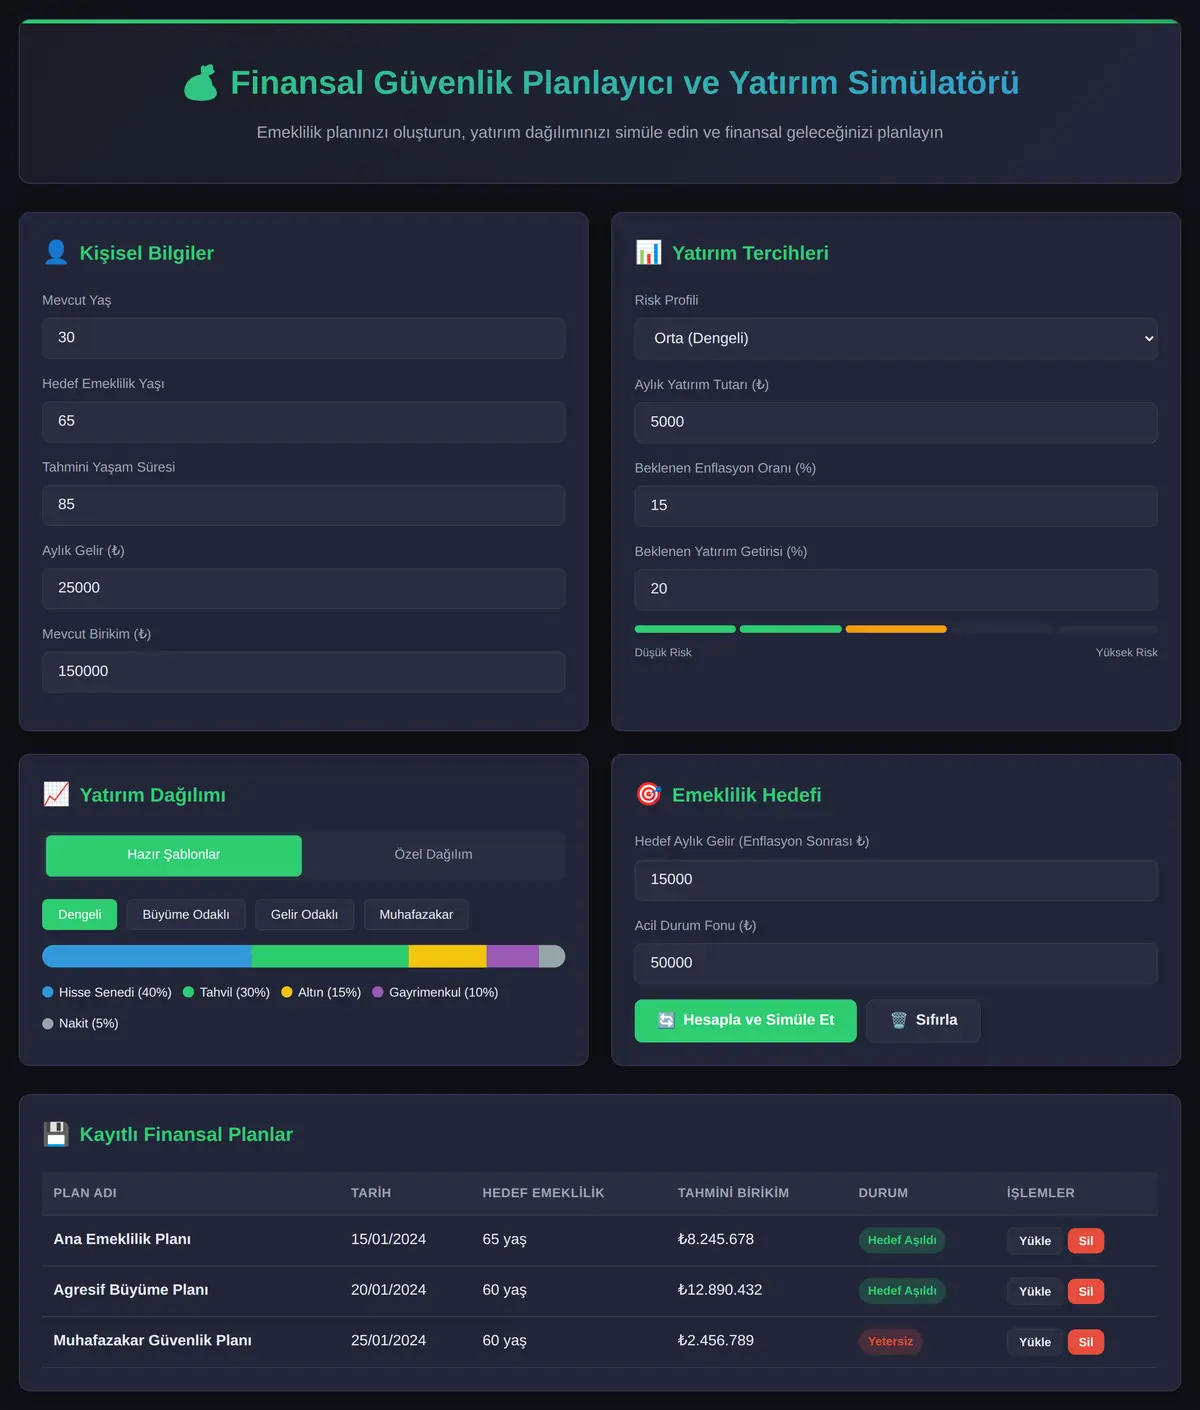Click the bar chart icon beside Yatırım Tercihleri

click(648, 253)
